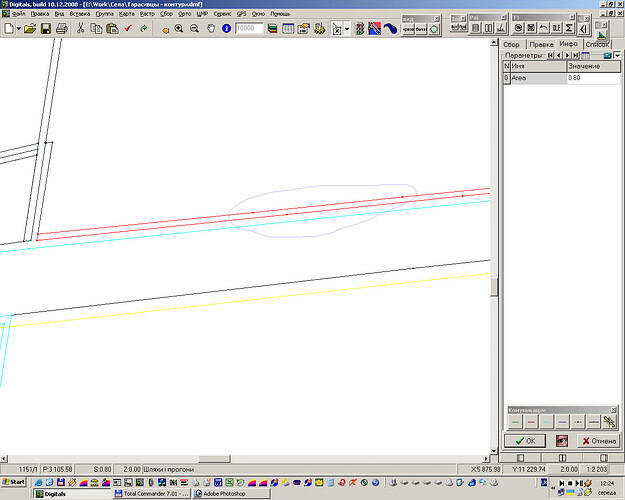Image resolution: width=625 pixels, height=500 pixels.
Task: Open the layers stack icon
Action: (273, 29)
